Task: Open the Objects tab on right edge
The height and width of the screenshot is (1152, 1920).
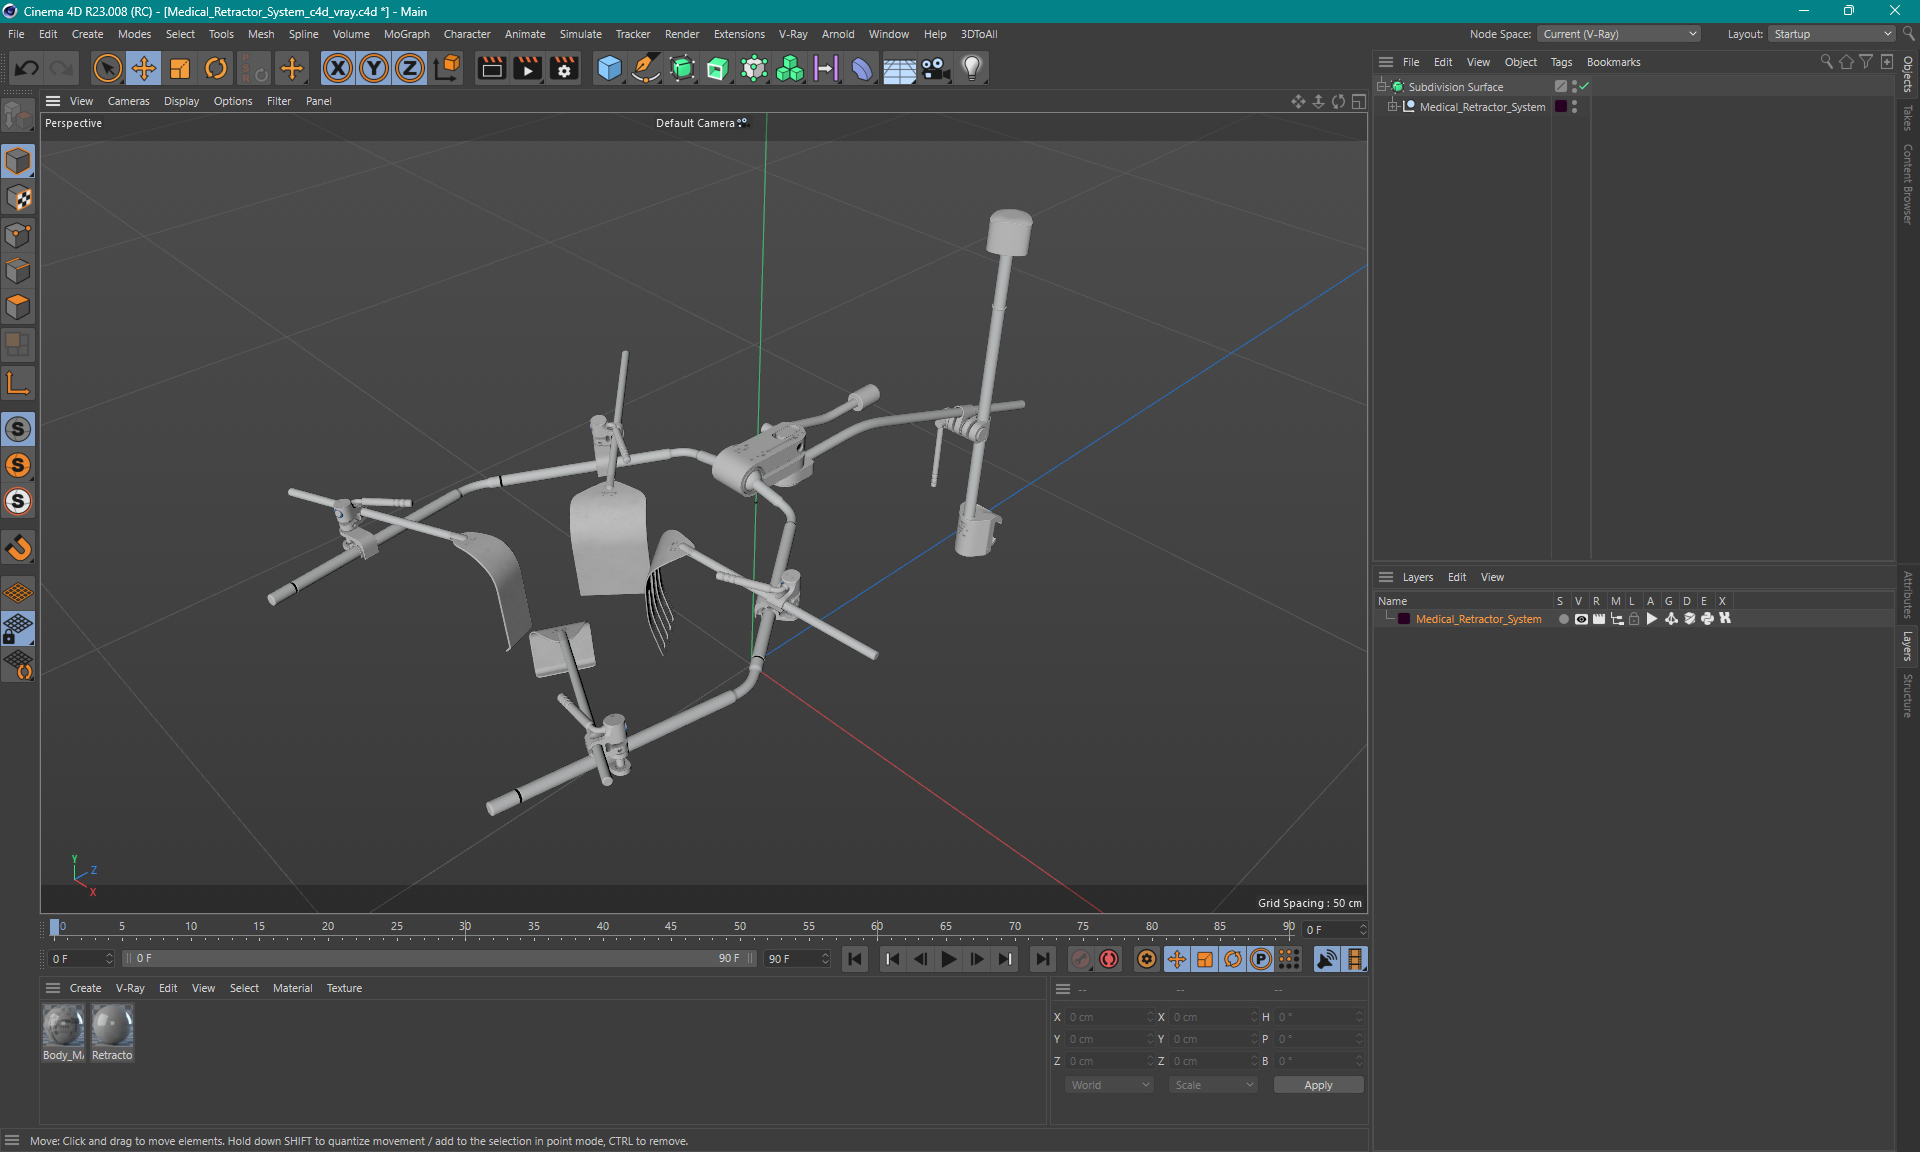Action: (x=1908, y=74)
